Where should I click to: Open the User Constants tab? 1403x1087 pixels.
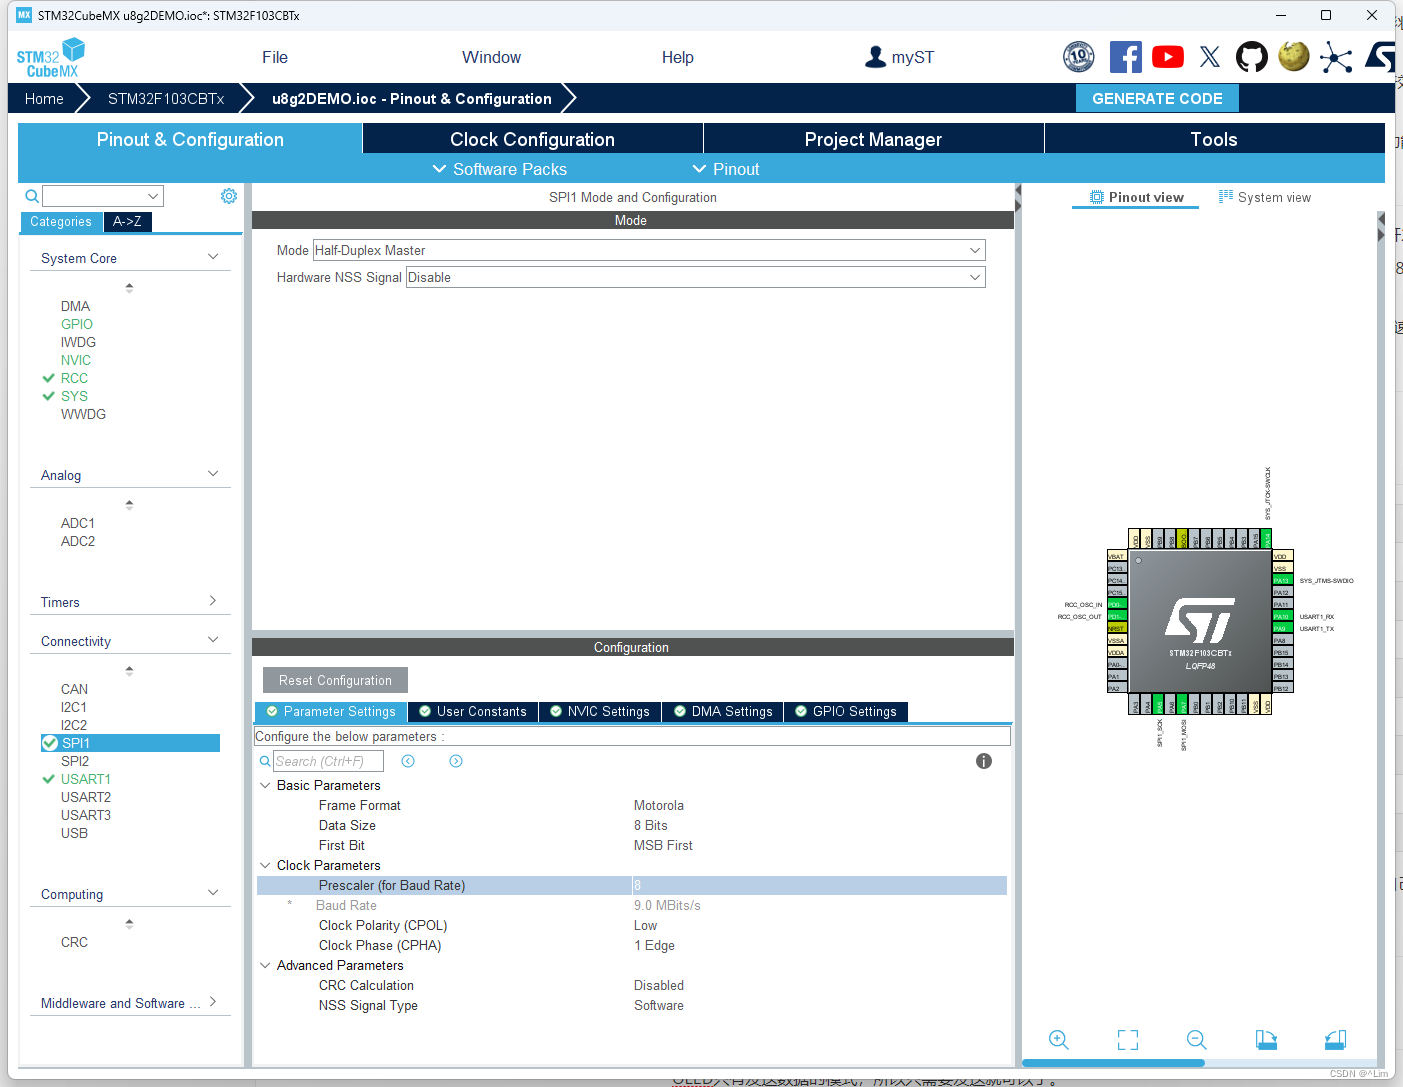pyautogui.click(x=473, y=711)
